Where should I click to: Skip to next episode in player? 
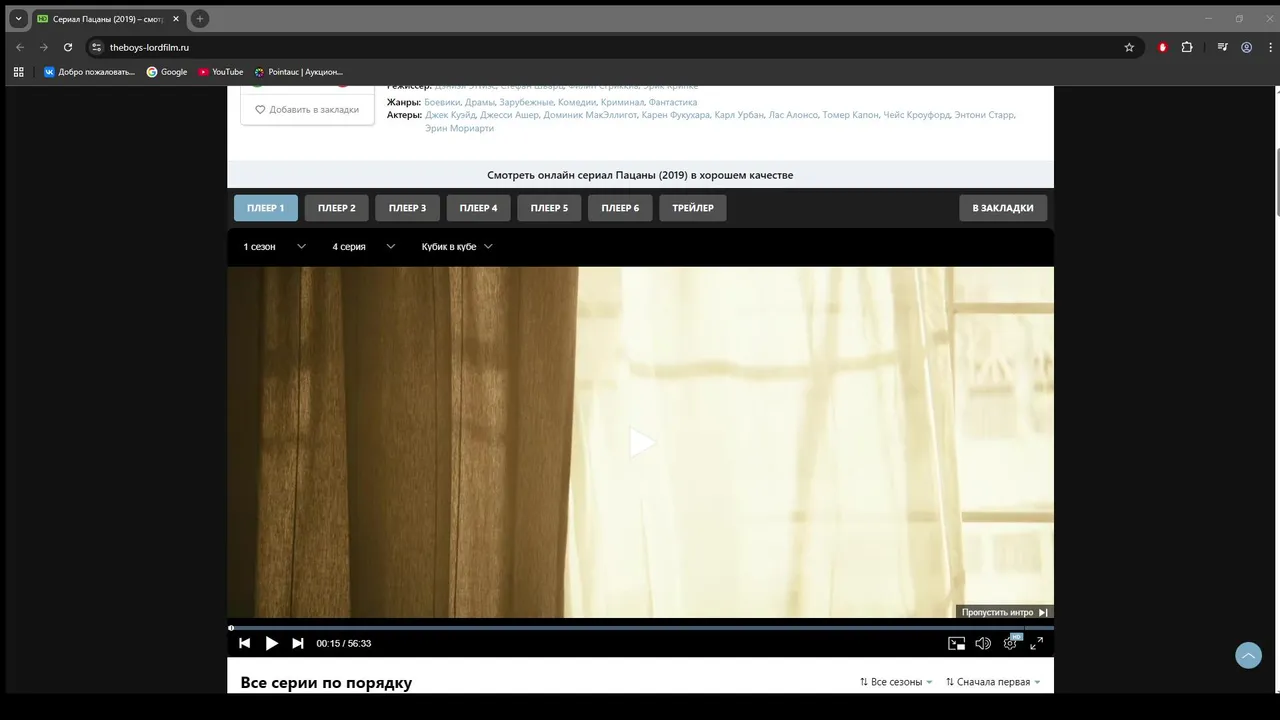tap(298, 643)
